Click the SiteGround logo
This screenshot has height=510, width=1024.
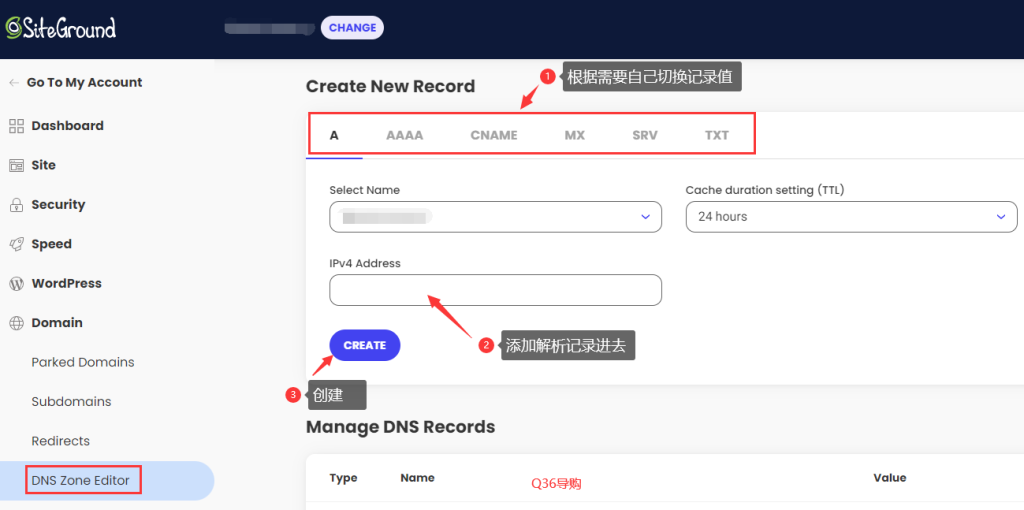tap(61, 27)
